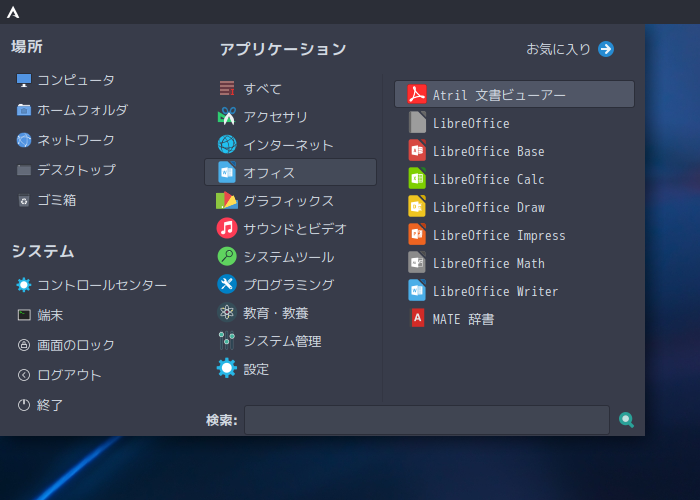Select the 教育・教養 atom icon
Viewport: 700px width, 500px height.
[x=227, y=312]
